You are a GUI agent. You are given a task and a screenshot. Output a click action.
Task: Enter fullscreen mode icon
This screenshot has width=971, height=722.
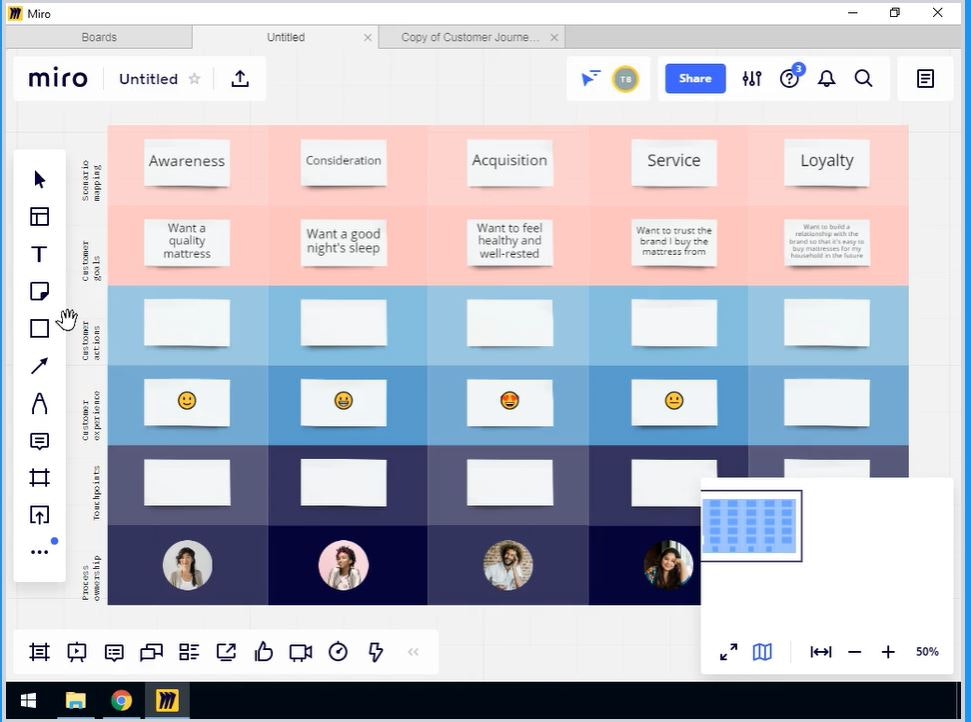[x=729, y=651]
